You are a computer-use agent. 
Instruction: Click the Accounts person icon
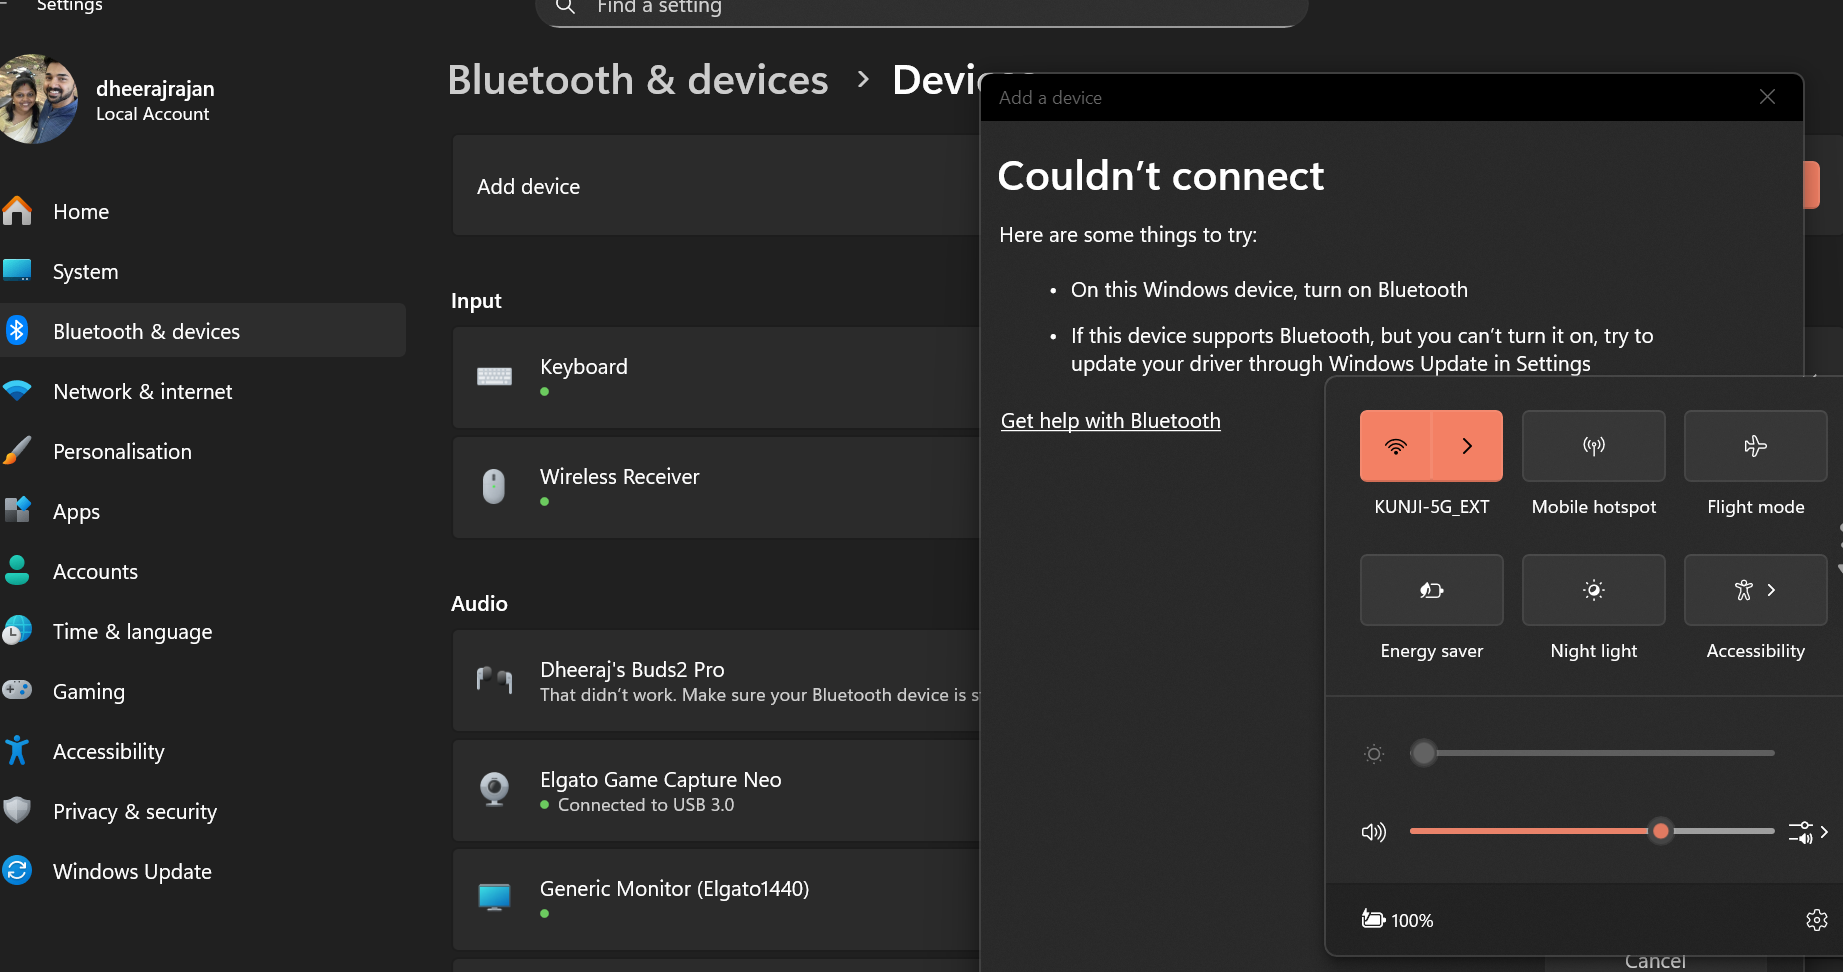[17, 570]
